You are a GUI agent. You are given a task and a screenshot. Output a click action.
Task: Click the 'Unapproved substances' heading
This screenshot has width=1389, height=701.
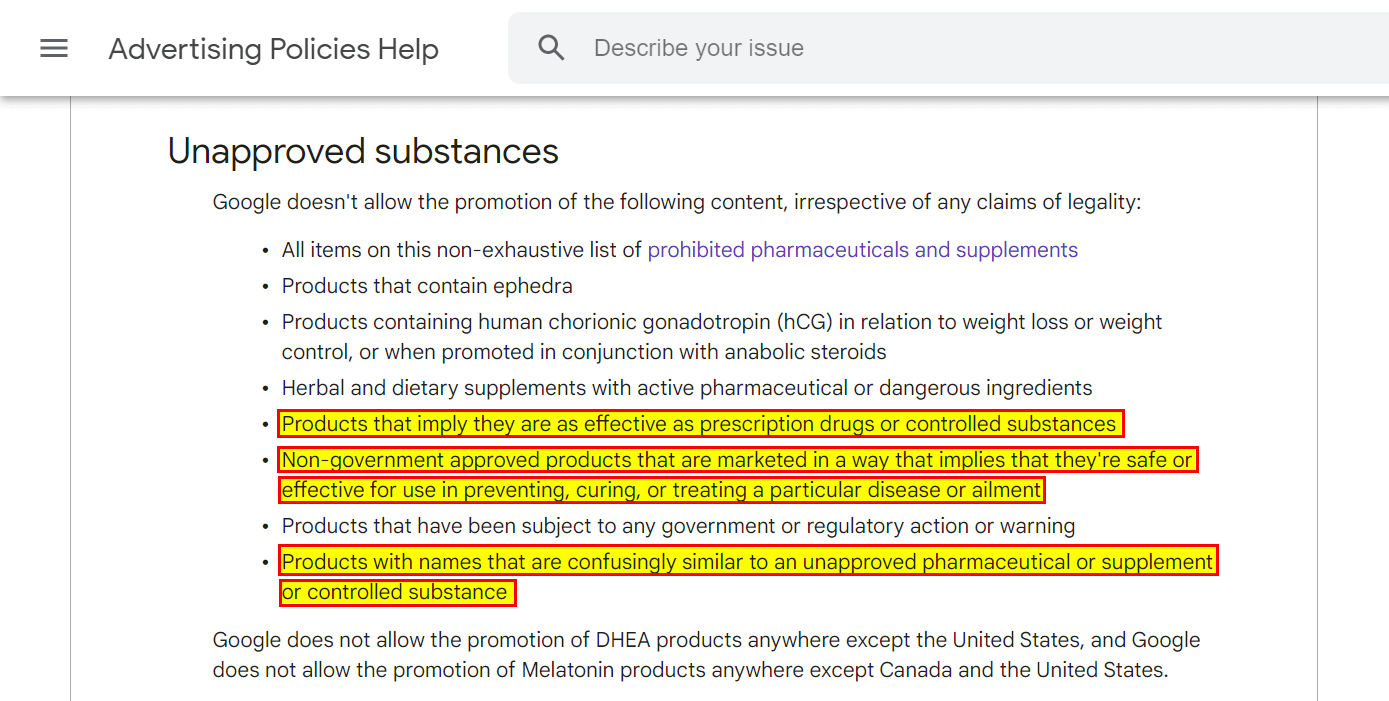point(363,151)
